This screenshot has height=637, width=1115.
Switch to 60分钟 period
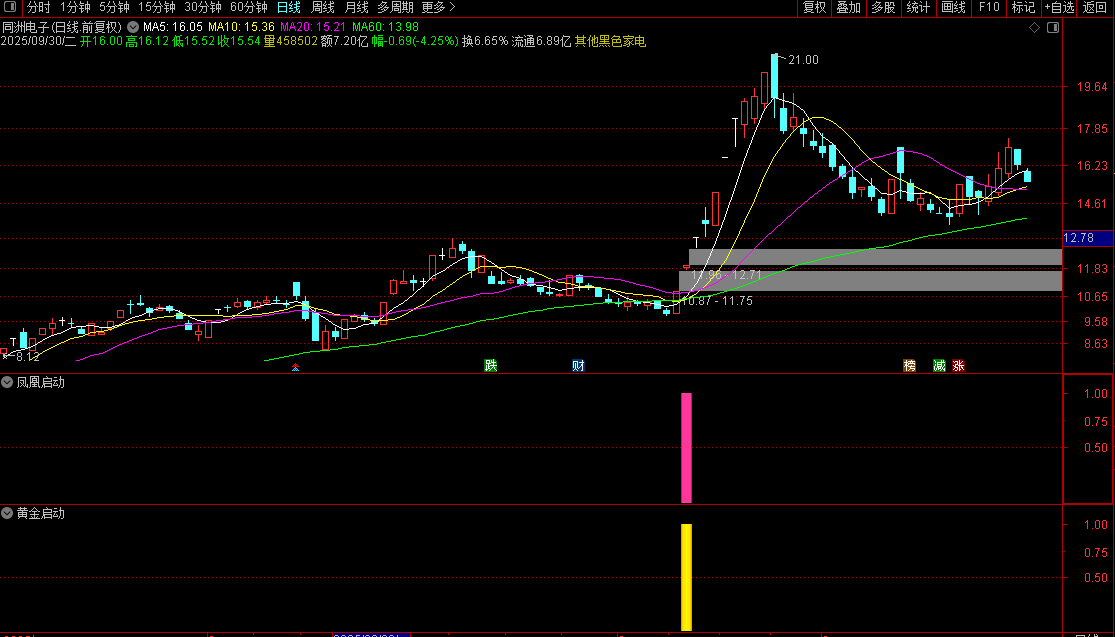pos(249,7)
